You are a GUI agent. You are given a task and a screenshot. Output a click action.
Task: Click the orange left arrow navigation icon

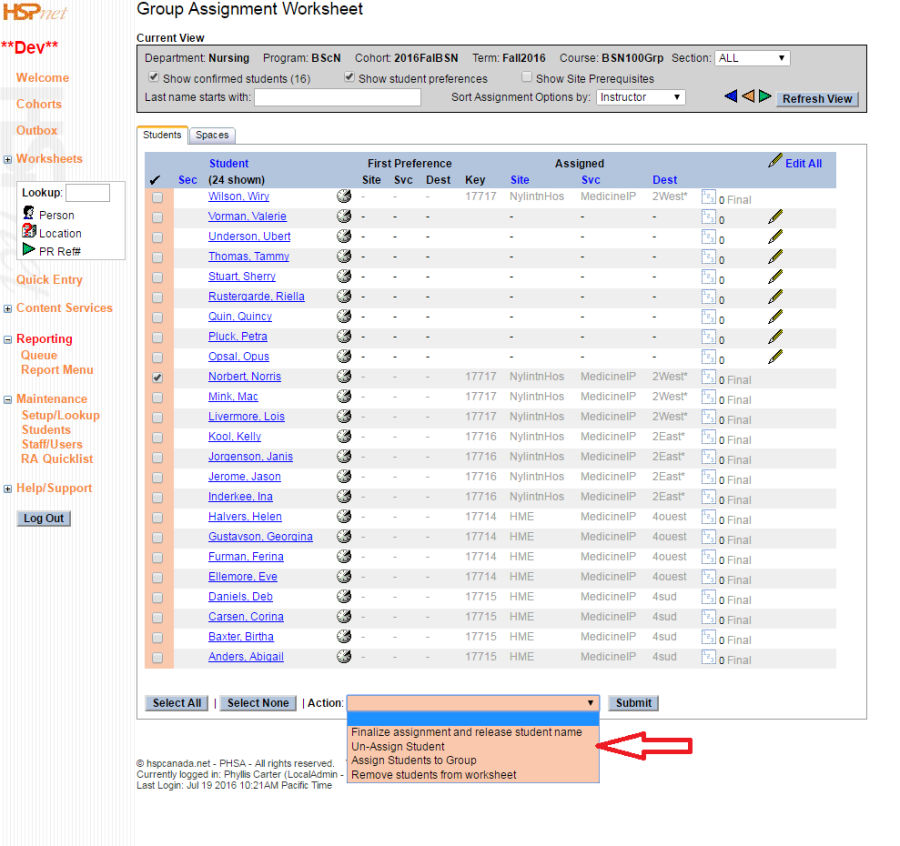click(x=748, y=97)
